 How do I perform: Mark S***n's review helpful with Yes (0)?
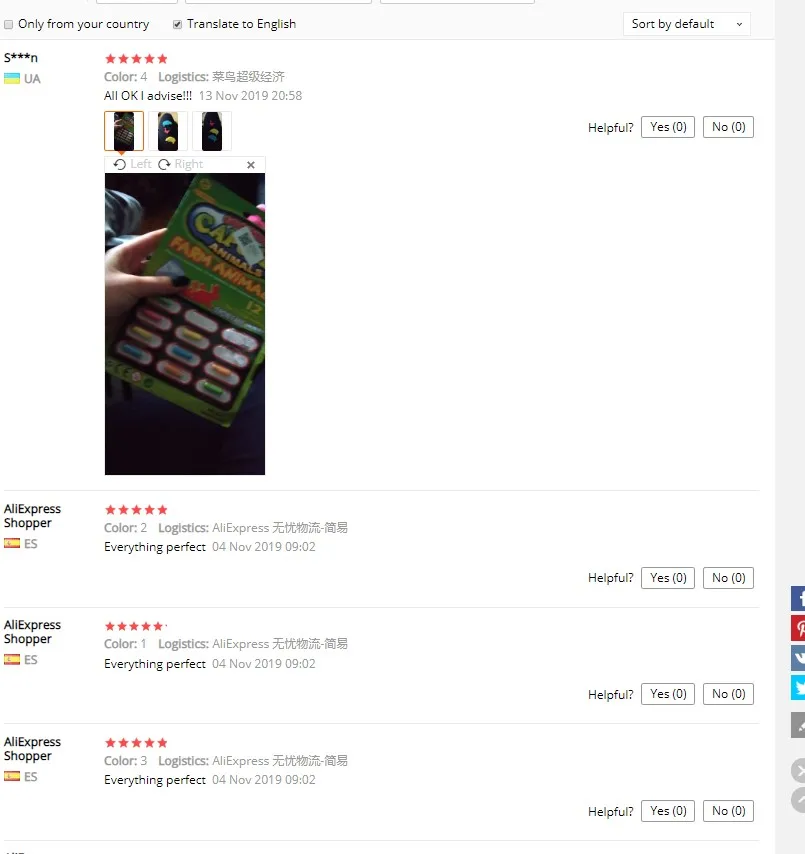(668, 127)
